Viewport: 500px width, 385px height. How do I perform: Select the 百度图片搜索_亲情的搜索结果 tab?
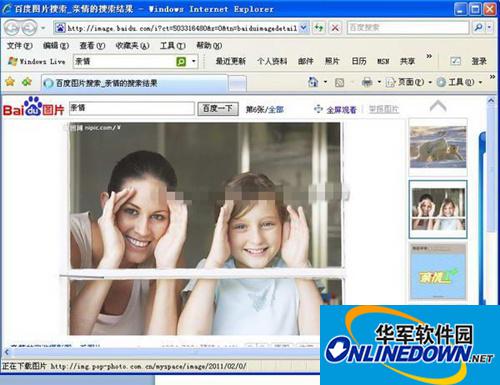click(x=135, y=83)
